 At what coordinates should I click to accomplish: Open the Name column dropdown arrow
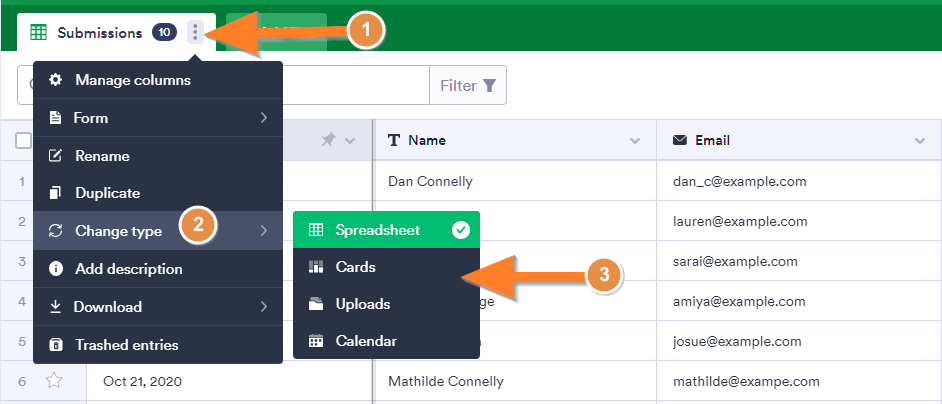(635, 141)
